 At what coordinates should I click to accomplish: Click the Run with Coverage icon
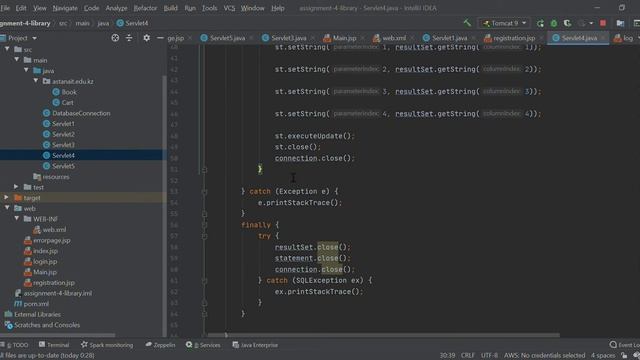click(x=567, y=23)
